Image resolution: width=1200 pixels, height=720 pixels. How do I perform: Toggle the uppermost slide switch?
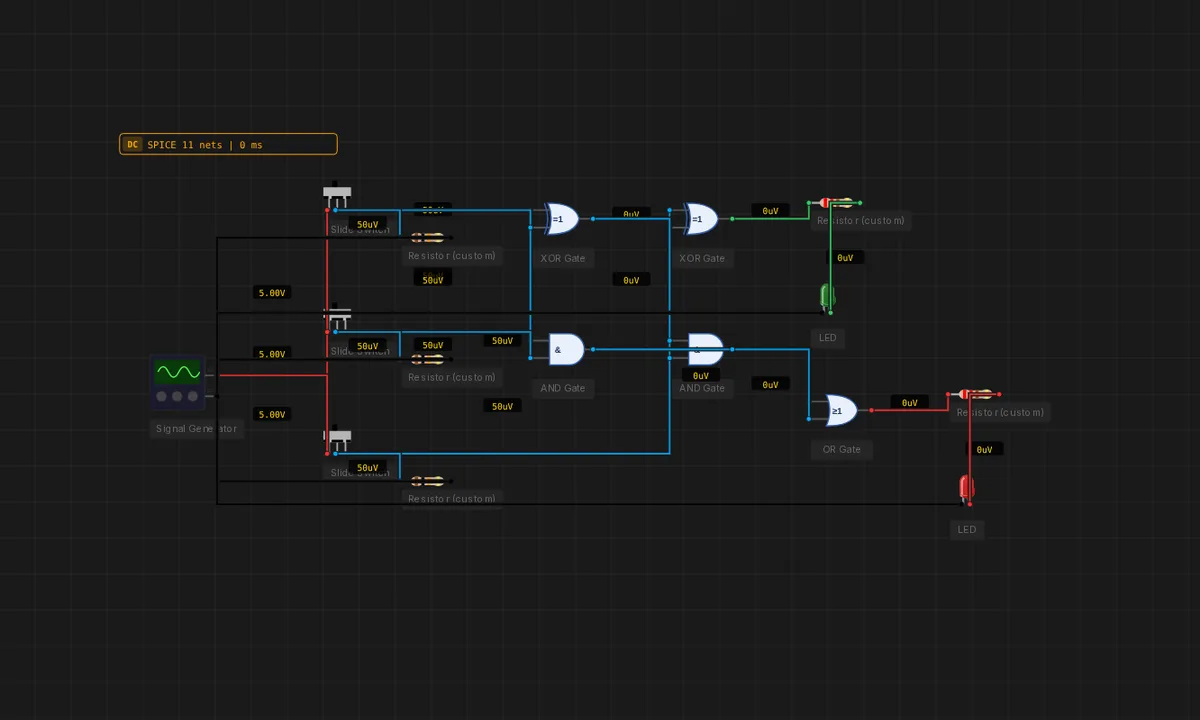click(x=337, y=197)
